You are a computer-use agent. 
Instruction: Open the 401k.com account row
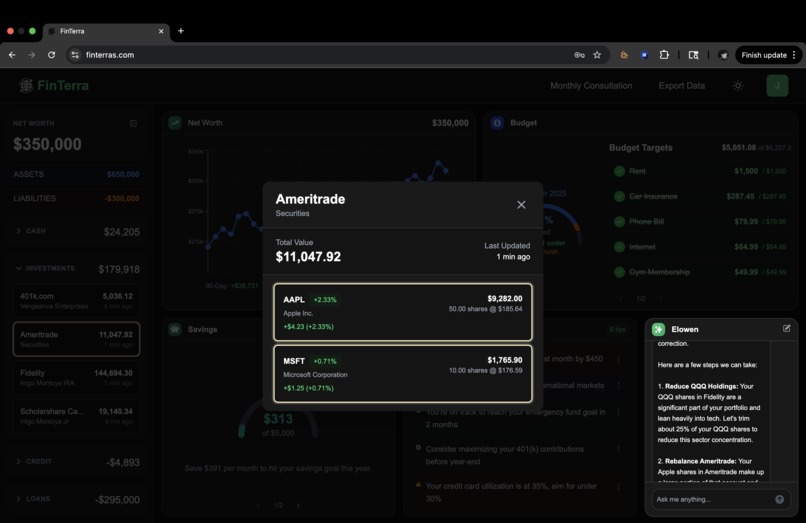click(x=76, y=301)
